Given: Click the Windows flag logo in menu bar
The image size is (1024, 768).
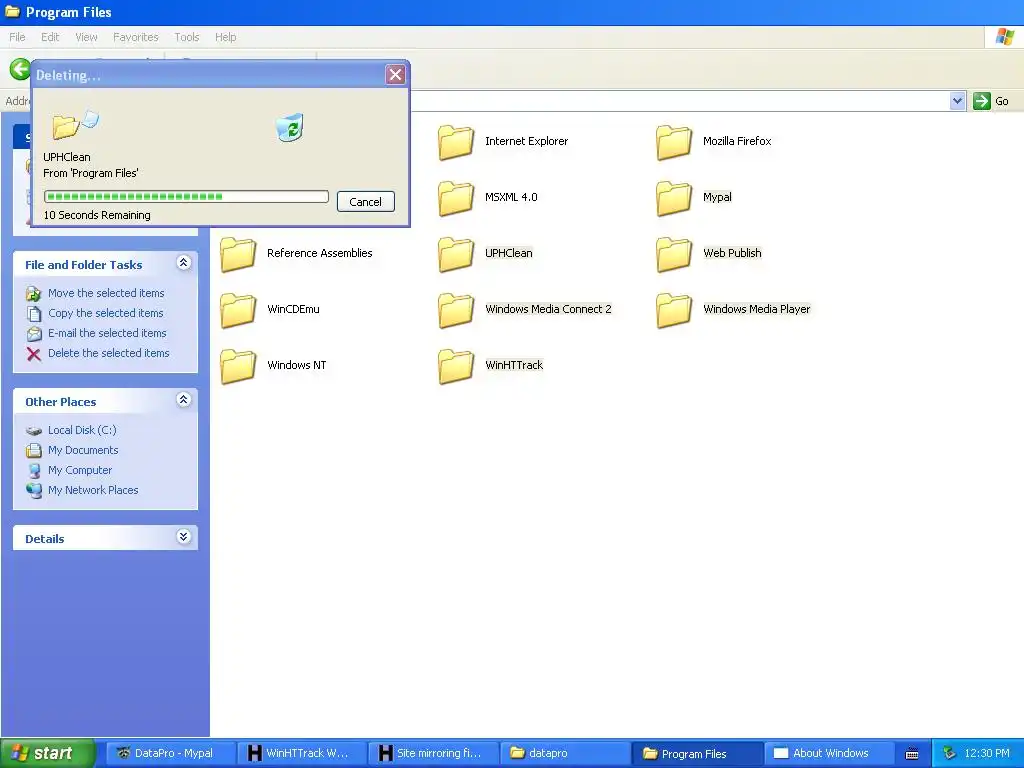Looking at the screenshot, I should (1004, 37).
